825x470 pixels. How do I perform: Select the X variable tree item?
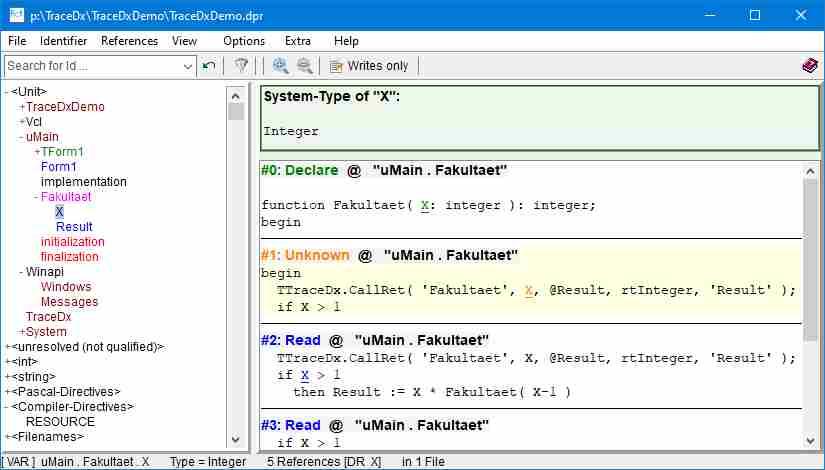(x=59, y=212)
